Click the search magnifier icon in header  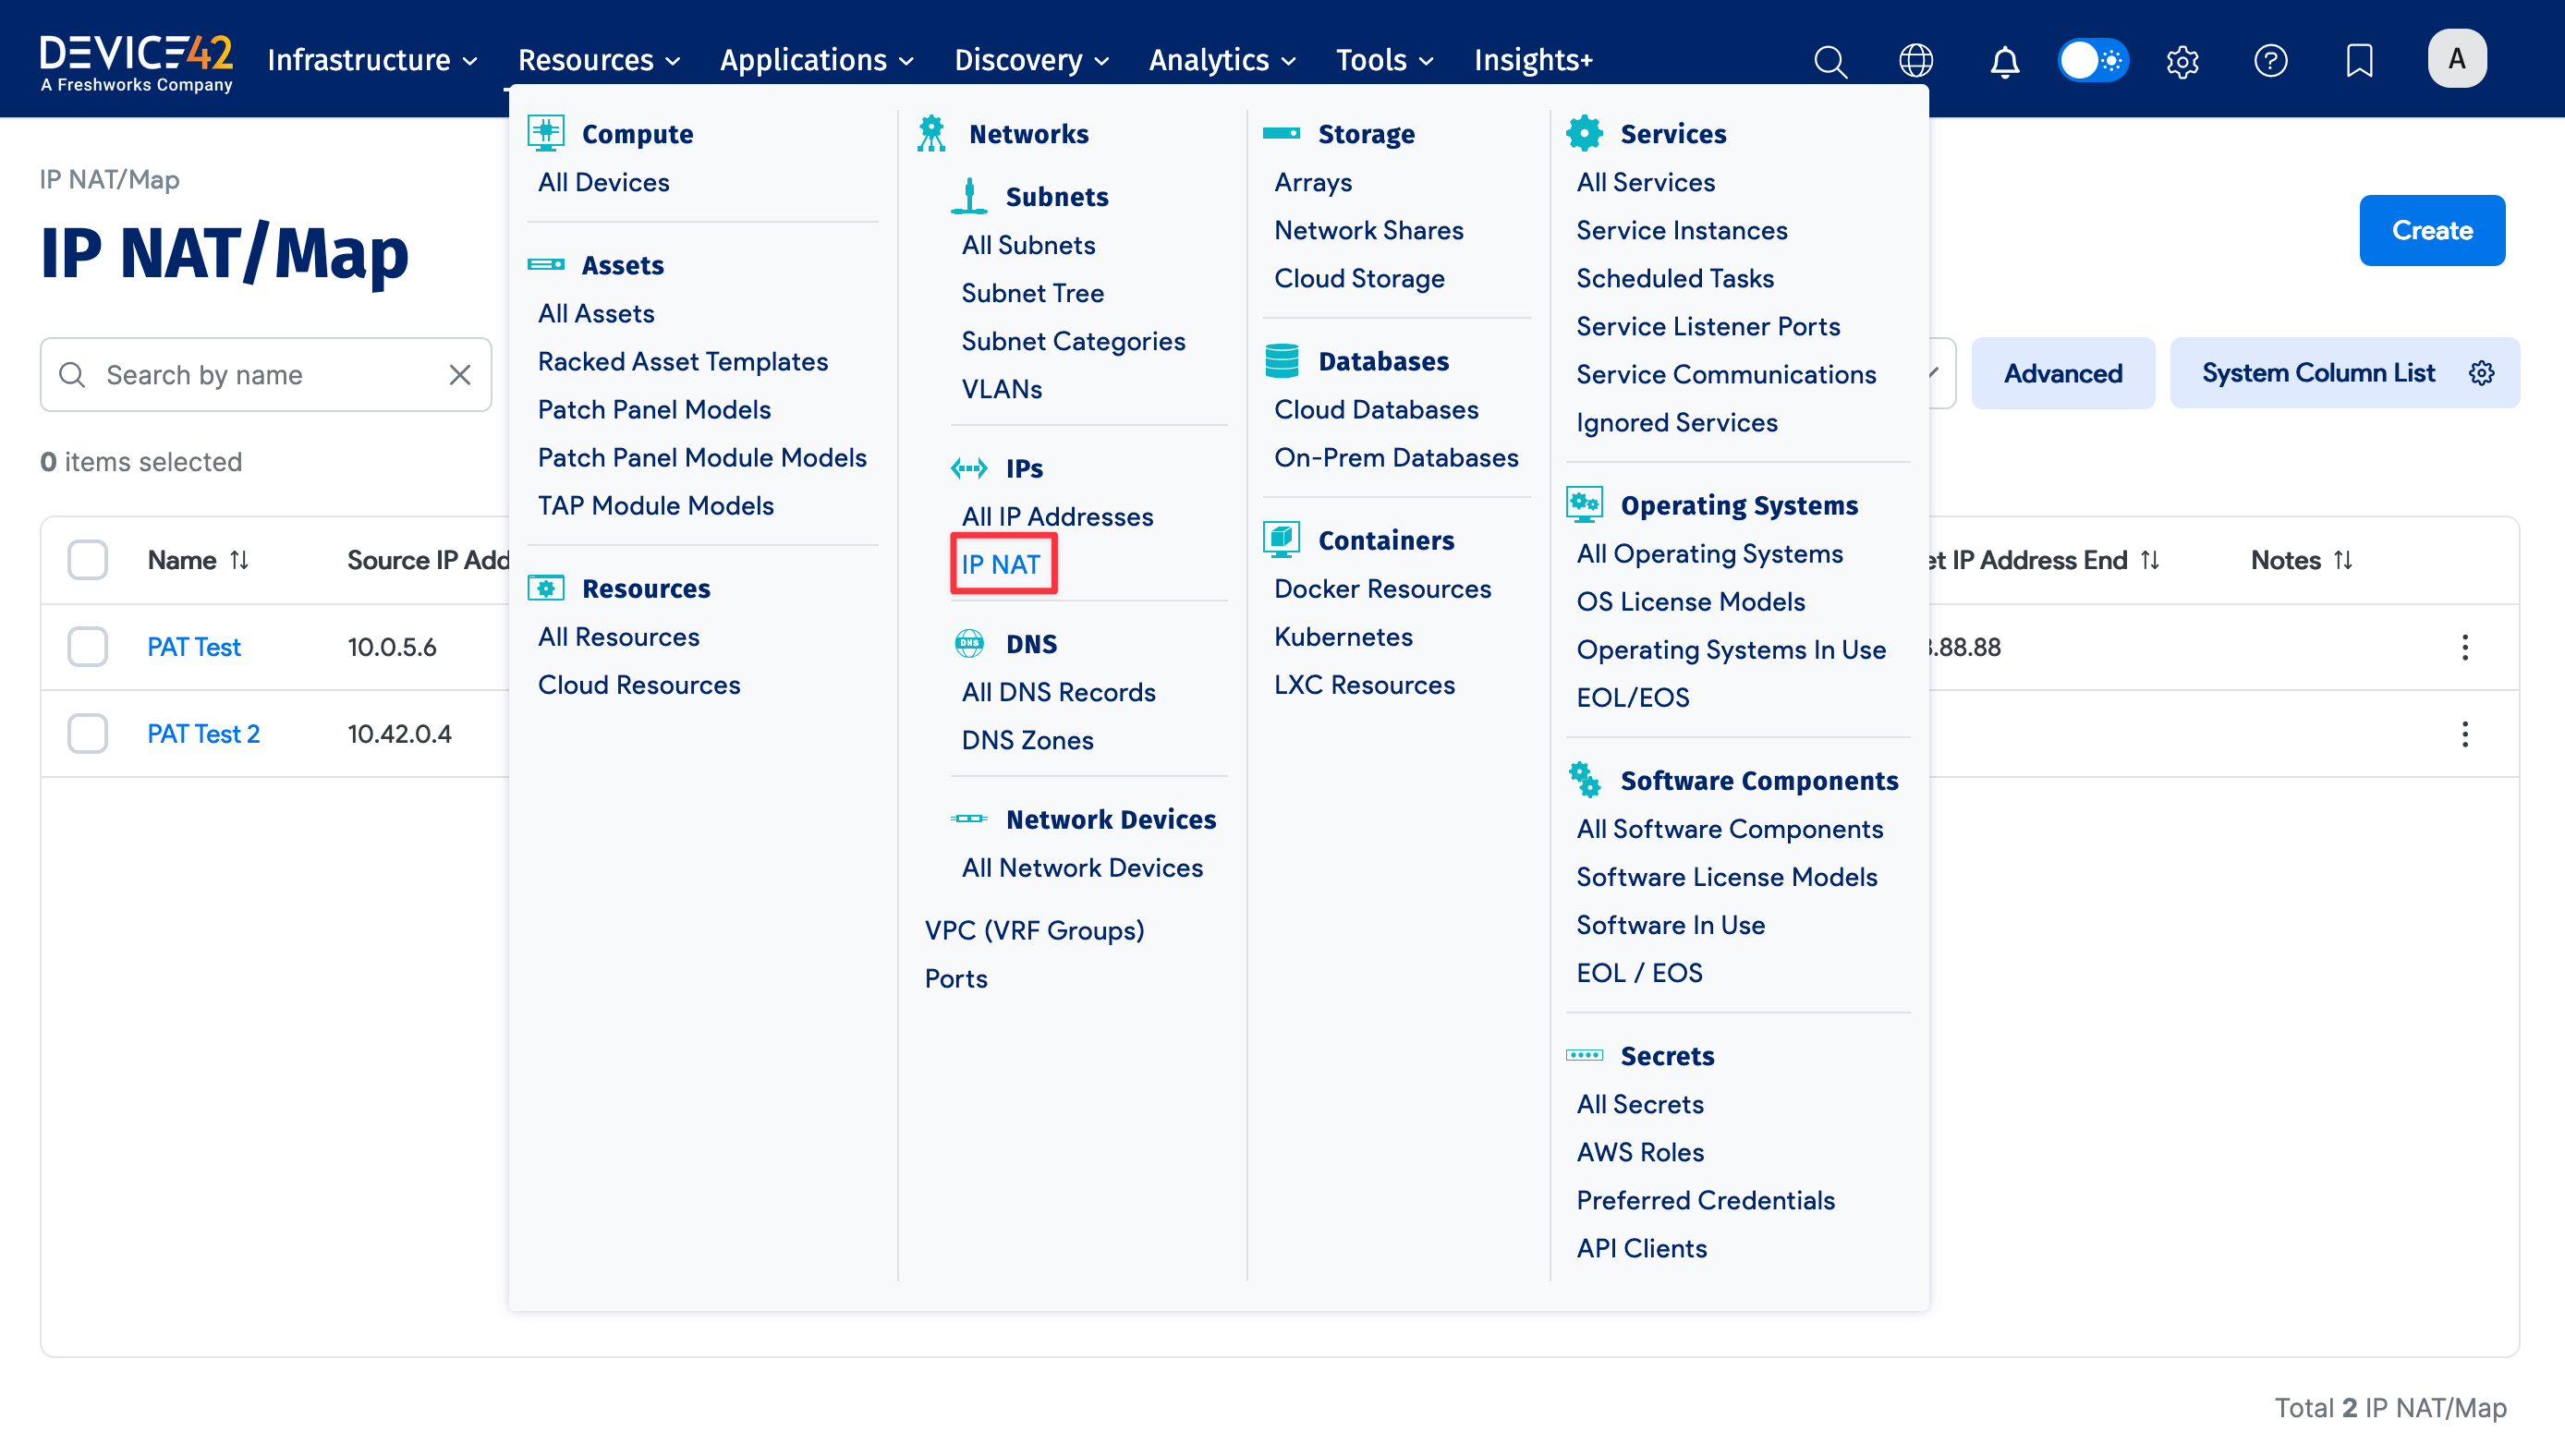coord(1830,61)
